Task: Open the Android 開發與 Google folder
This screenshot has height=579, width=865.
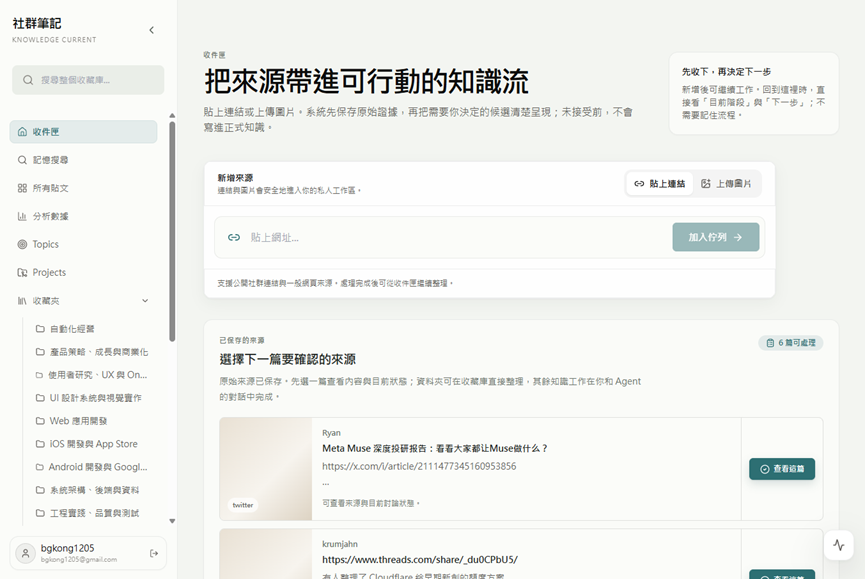Action: 91,467
